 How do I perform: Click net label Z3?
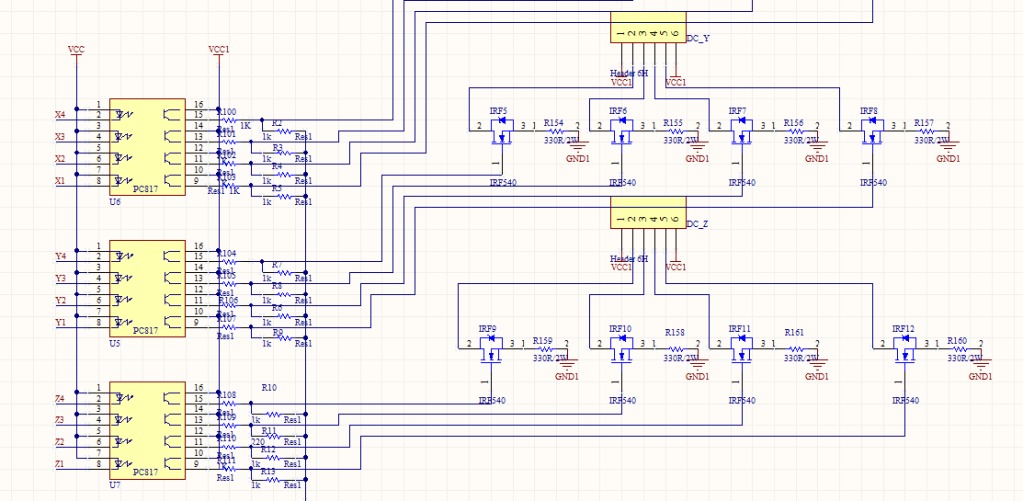[60, 420]
